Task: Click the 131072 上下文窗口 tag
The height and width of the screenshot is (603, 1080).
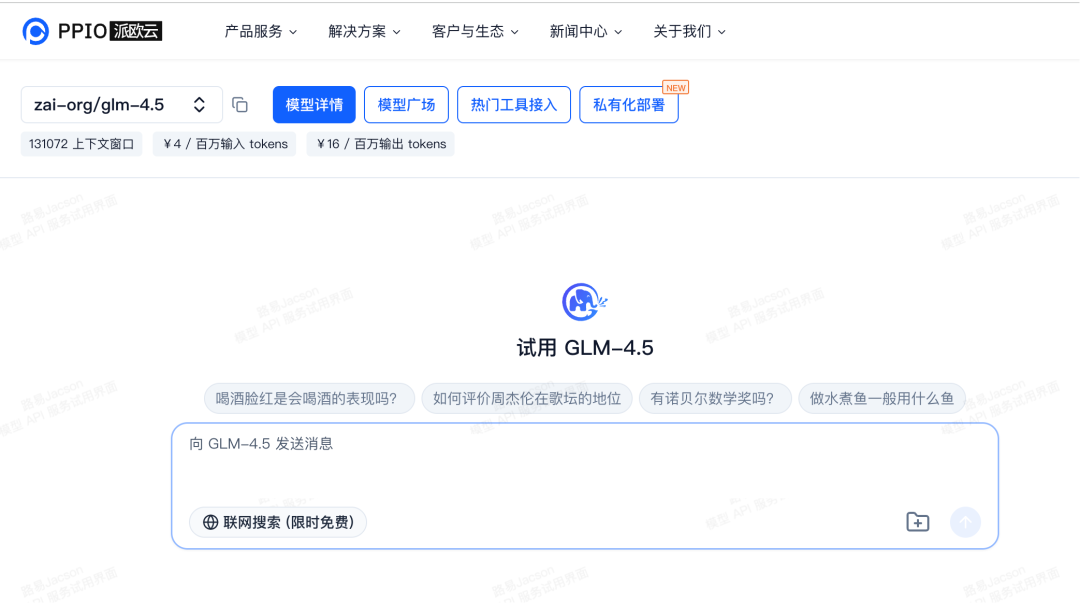Action: [81, 143]
